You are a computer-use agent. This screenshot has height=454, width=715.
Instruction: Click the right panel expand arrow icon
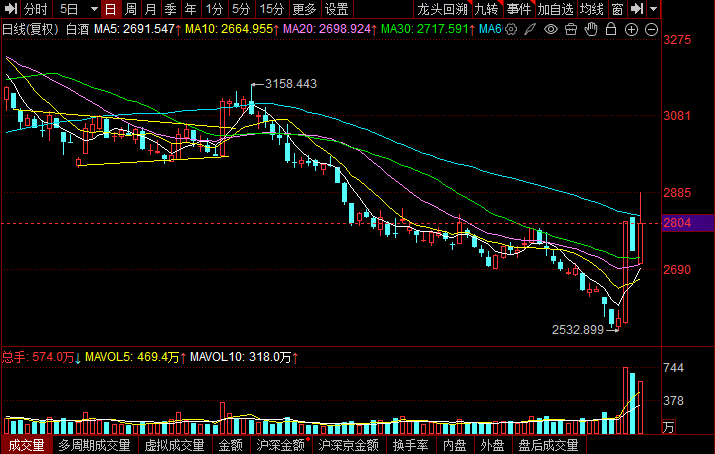pyautogui.click(x=637, y=9)
